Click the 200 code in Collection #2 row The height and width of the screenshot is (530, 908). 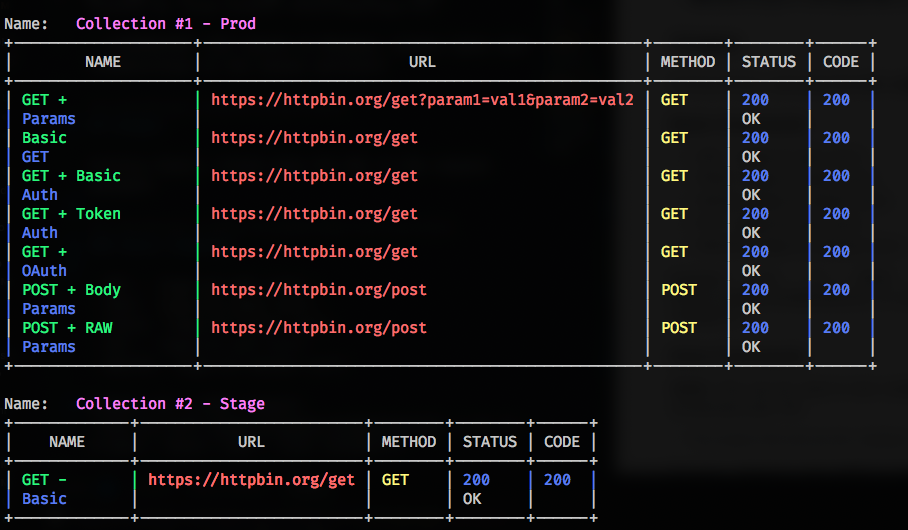pos(557,480)
